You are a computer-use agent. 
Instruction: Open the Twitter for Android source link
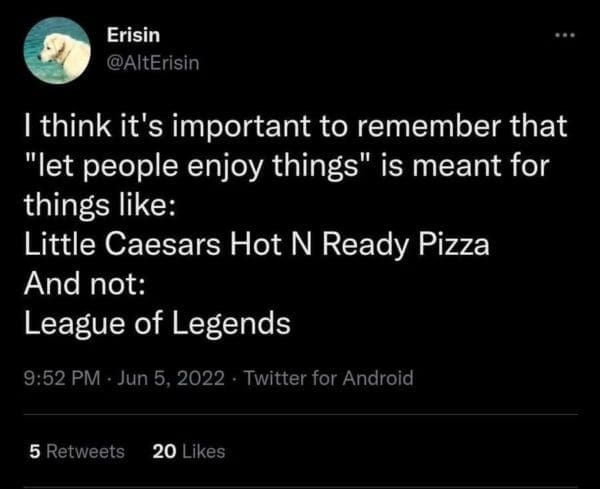(x=327, y=378)
